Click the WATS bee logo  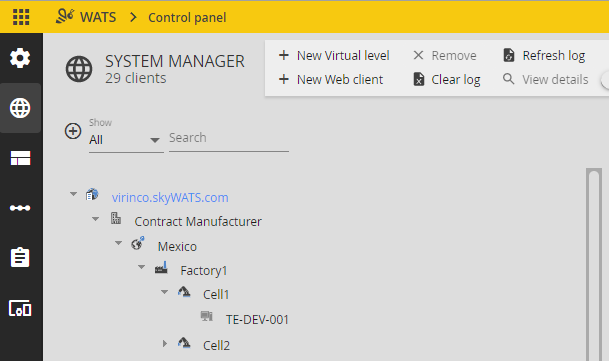pos(65,16)
